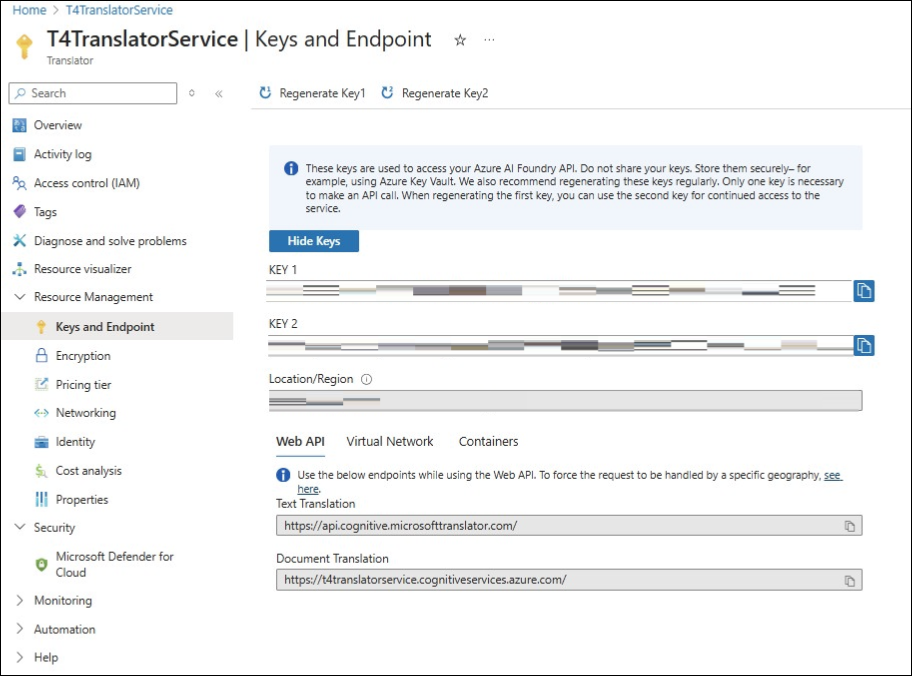Select the Encryption lock icon
The image size is (912, 676).
[41, 355]
